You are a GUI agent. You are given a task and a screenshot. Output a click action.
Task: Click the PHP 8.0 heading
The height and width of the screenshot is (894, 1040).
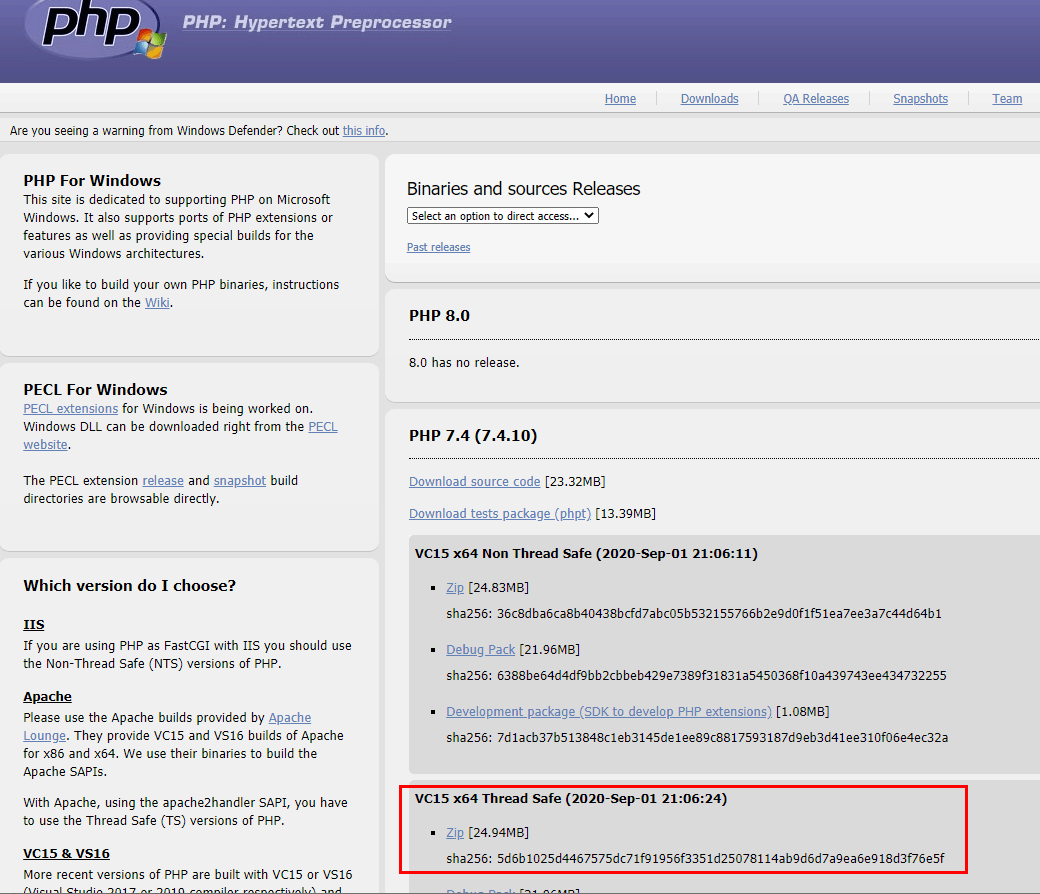439,316
